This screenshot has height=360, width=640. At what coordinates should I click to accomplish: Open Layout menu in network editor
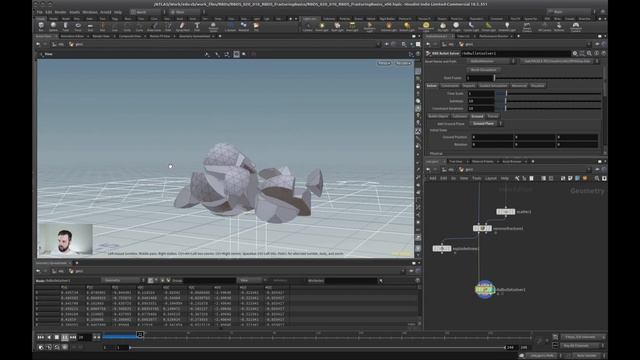pos(490,178)
